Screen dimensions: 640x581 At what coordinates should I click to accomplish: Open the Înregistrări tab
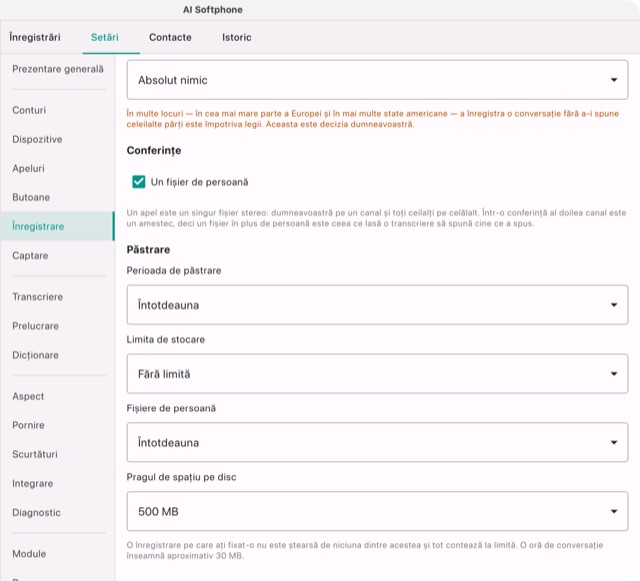pyautogui.click(x=35, y=37)
